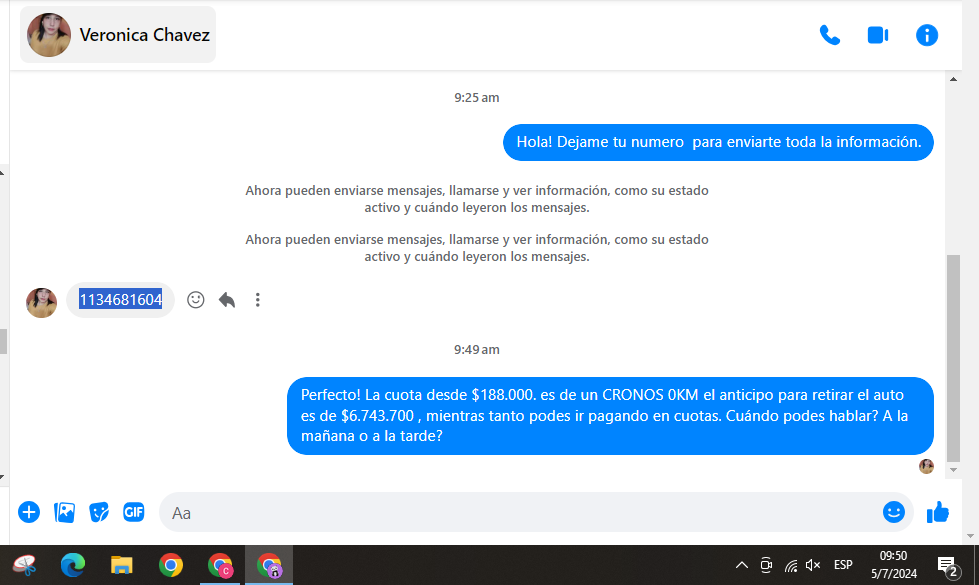Choose a GIF
The width and height of the screenshot is (979, 585).
tap(134, 512)
